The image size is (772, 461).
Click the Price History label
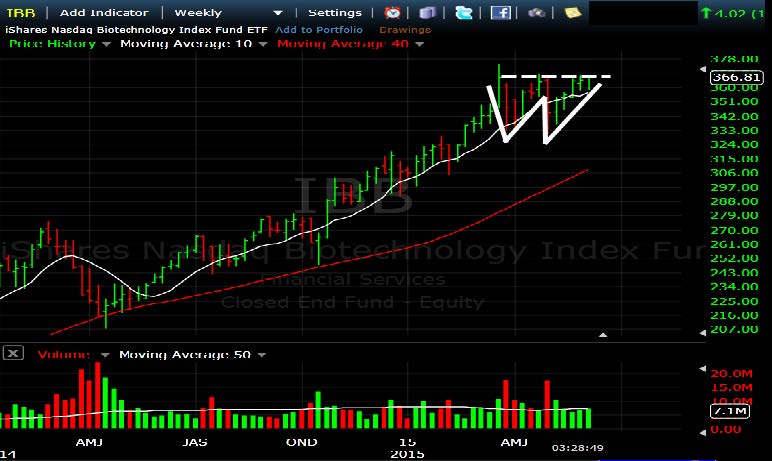click(53, 44)
